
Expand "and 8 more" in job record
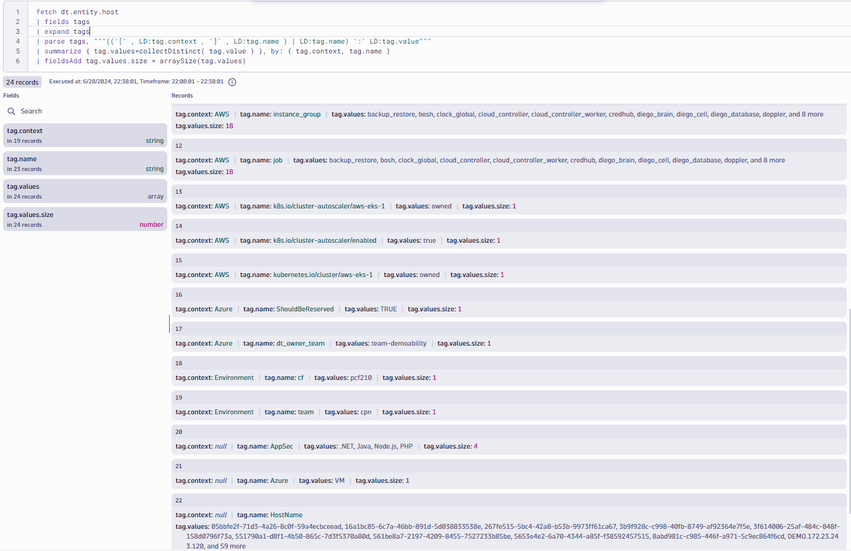click(767, 160)
